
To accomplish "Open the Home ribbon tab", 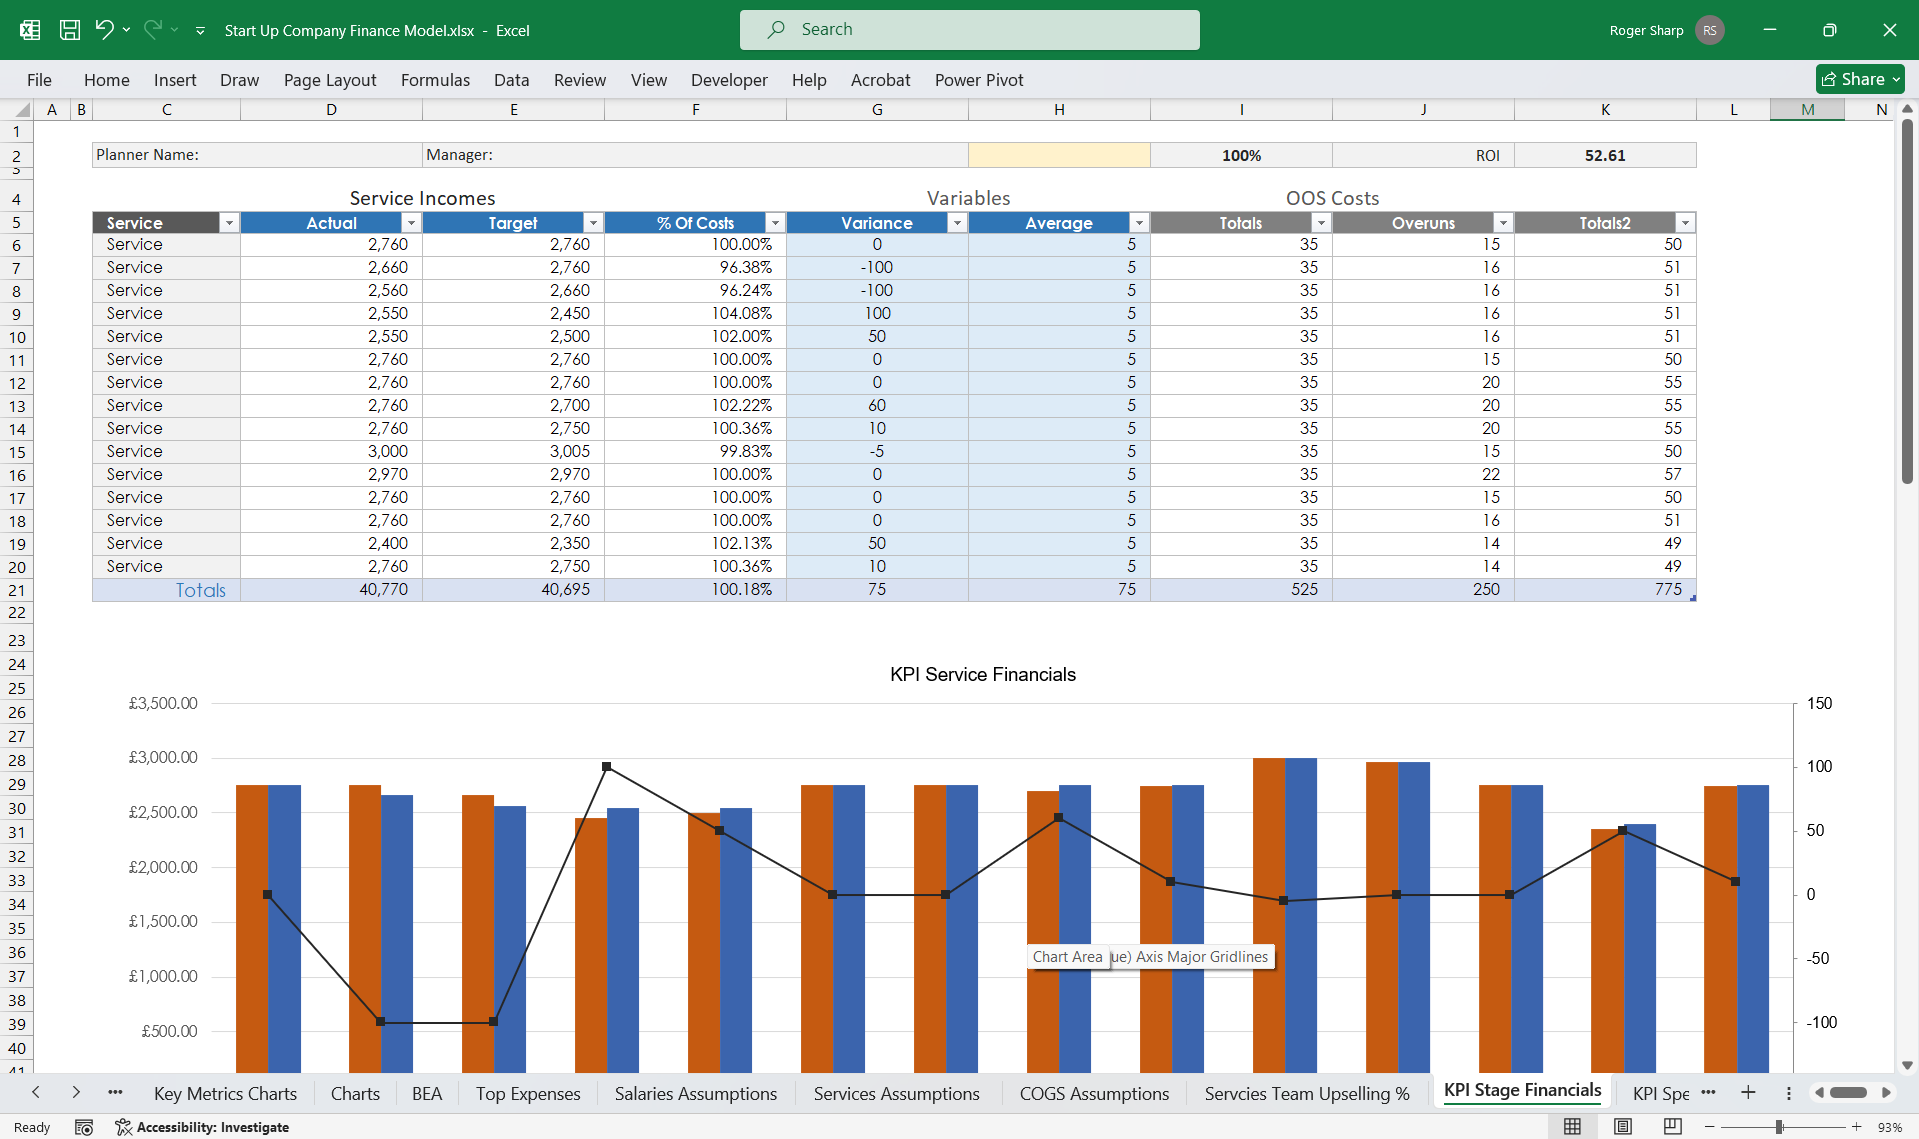I will tap(106, 80).
